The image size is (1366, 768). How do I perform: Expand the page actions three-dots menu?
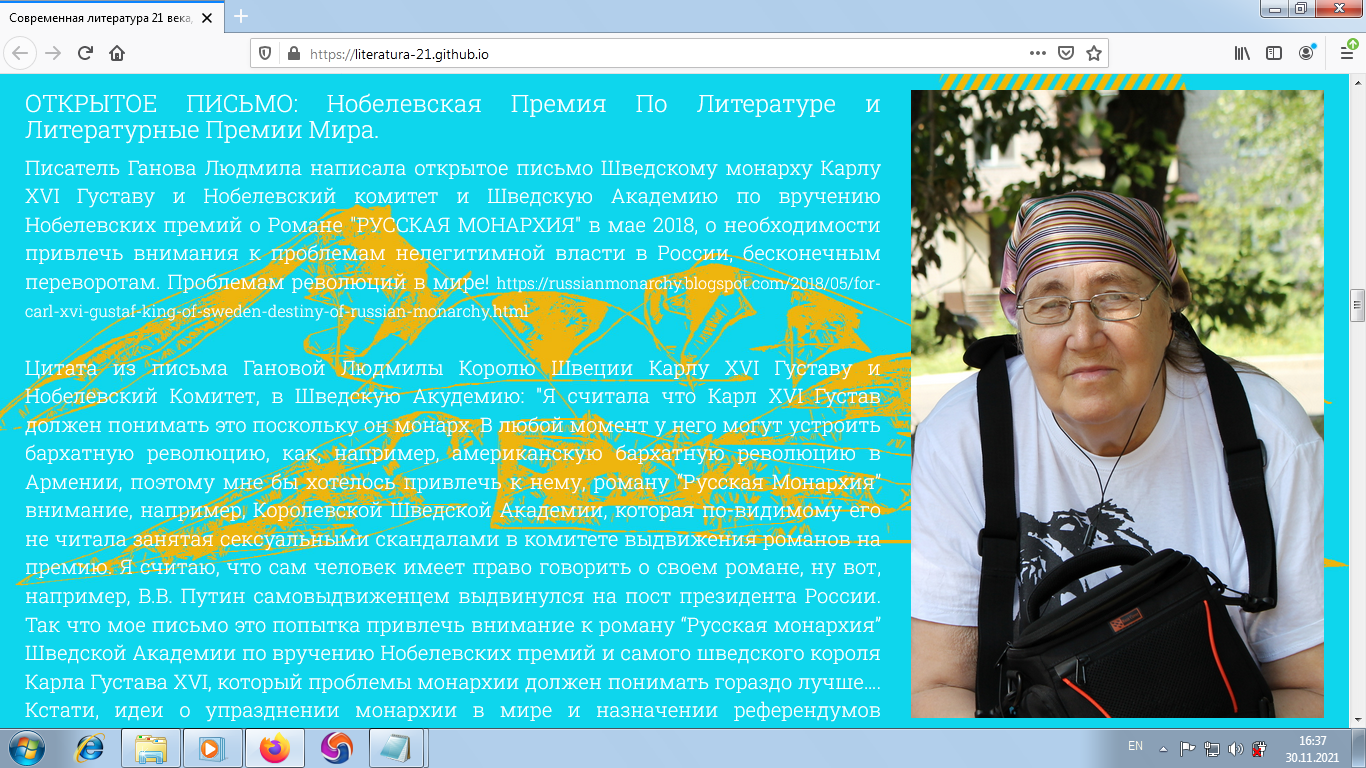(x=1038, y=53)
